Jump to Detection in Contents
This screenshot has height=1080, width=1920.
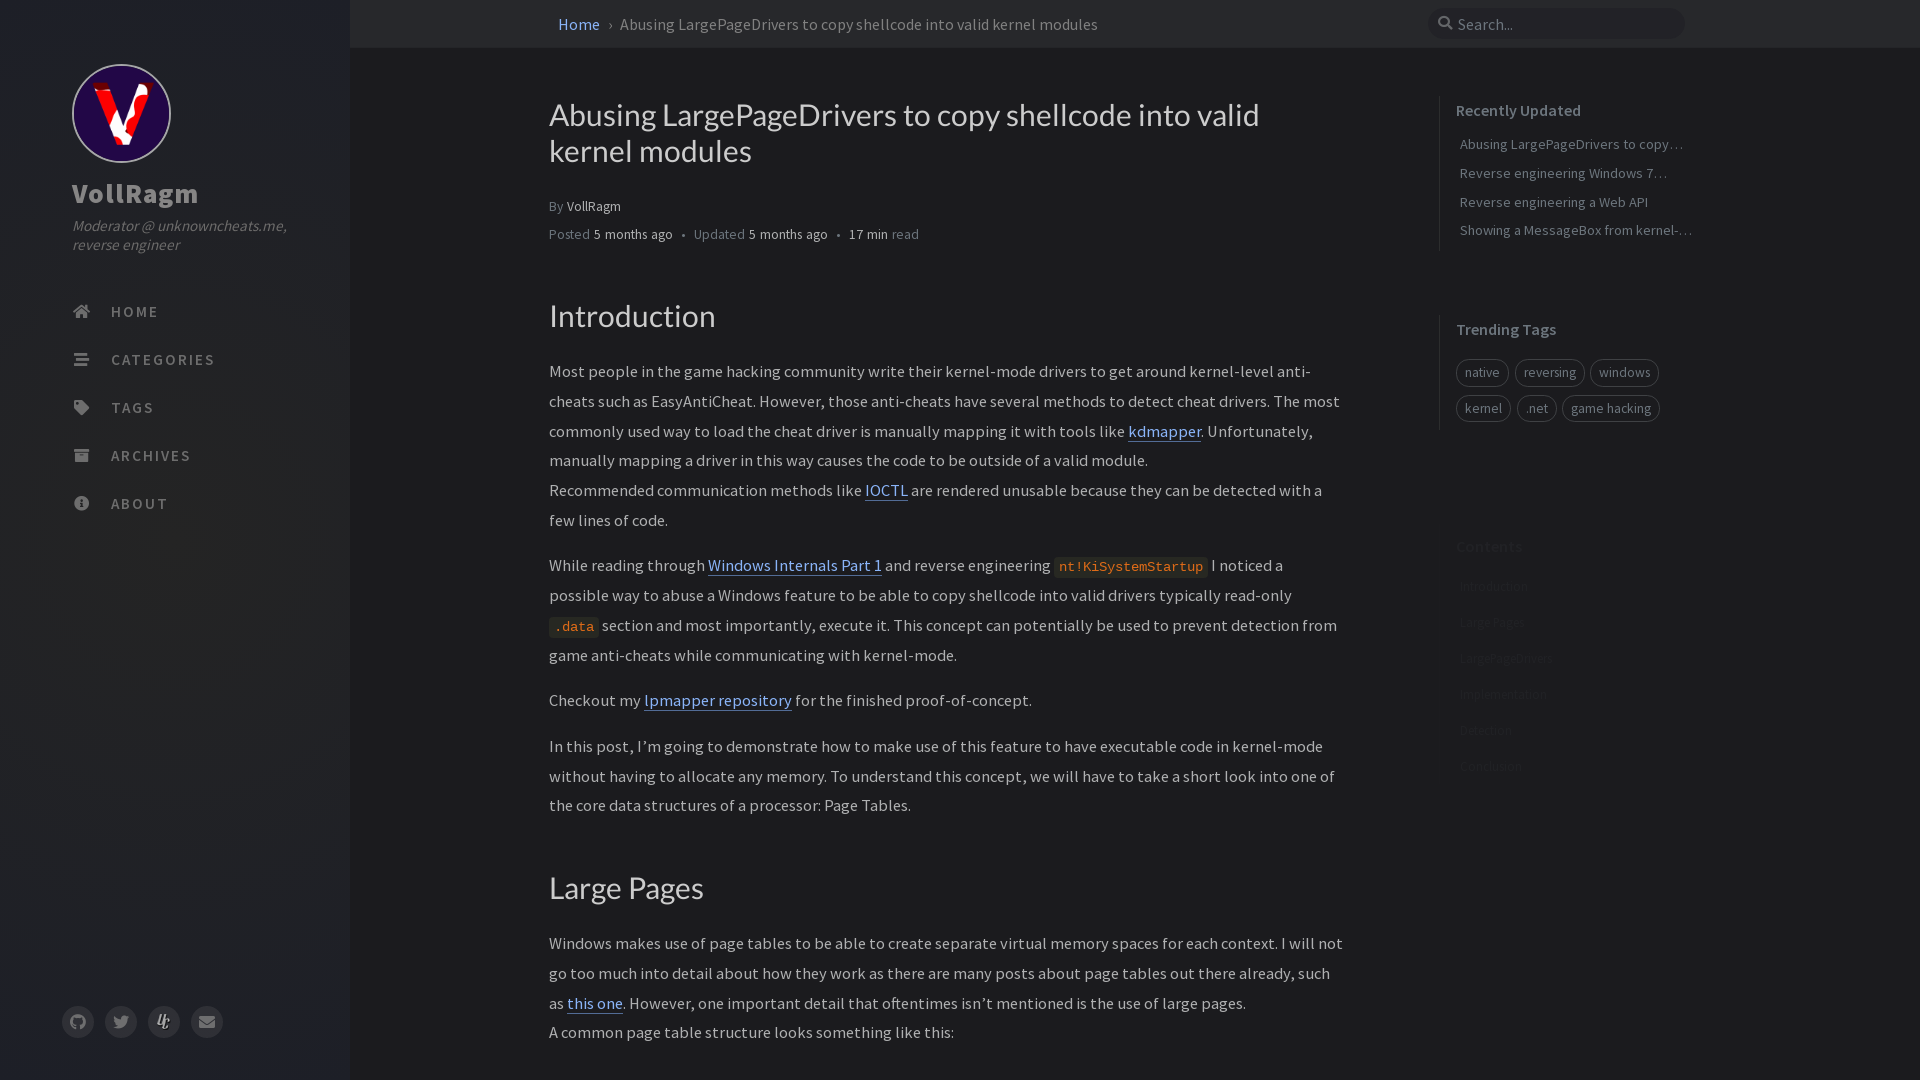(1486, 730)
